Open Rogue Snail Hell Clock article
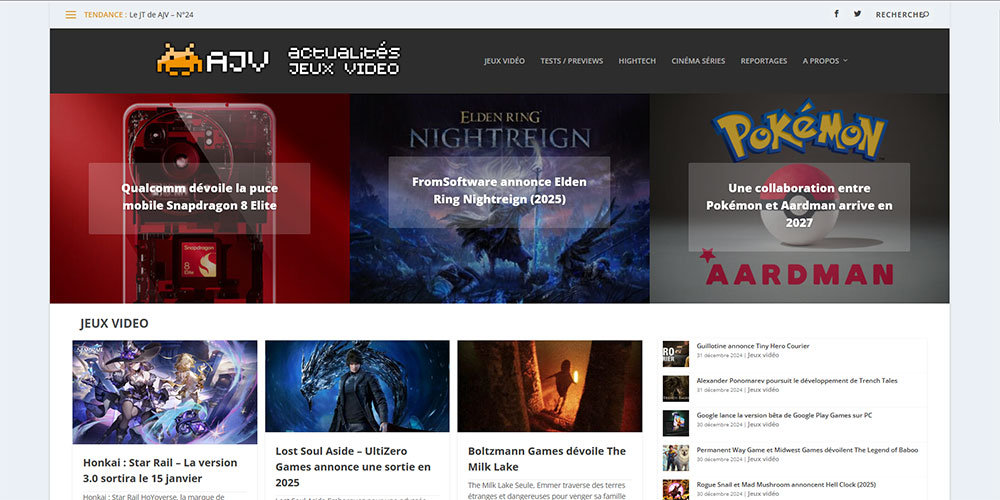1000x500 pixels. (786, 485)
